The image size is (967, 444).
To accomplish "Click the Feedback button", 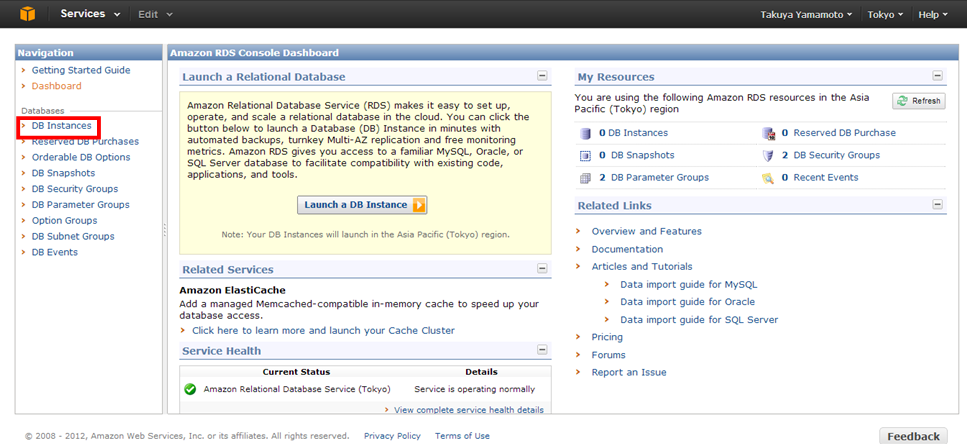I will tap(913, 436).
